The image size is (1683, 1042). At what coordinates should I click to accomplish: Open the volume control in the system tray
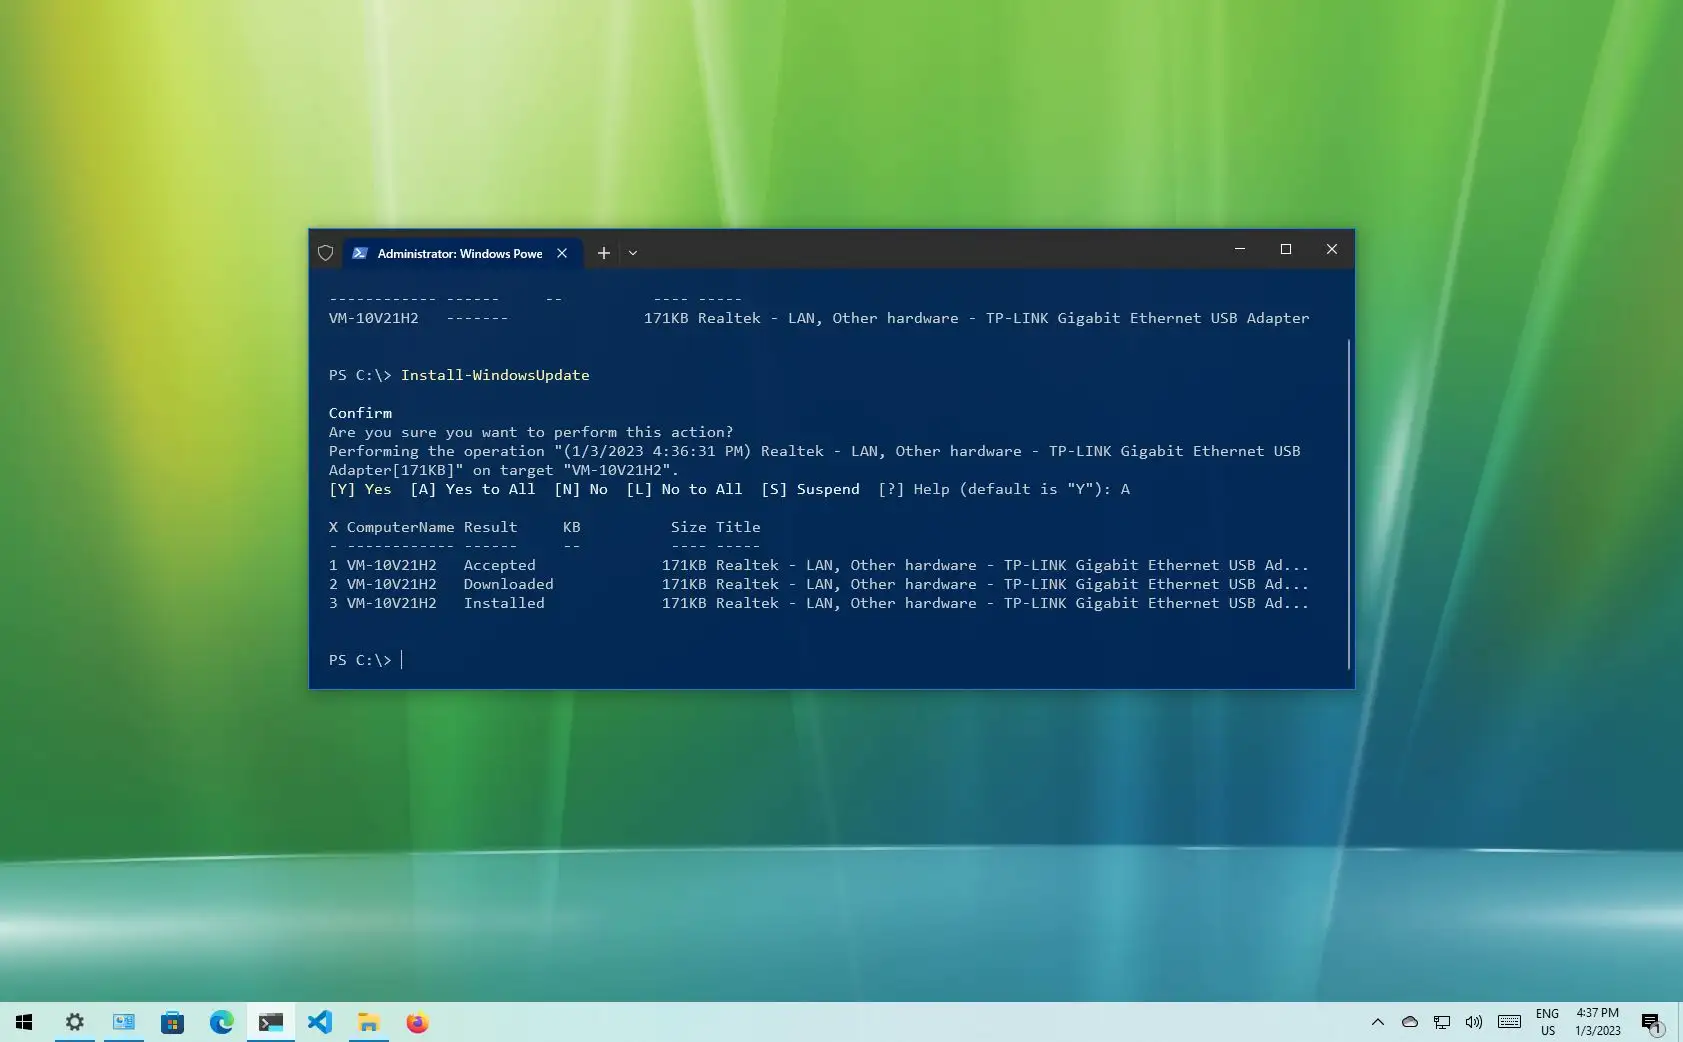pos(1472,1022)
